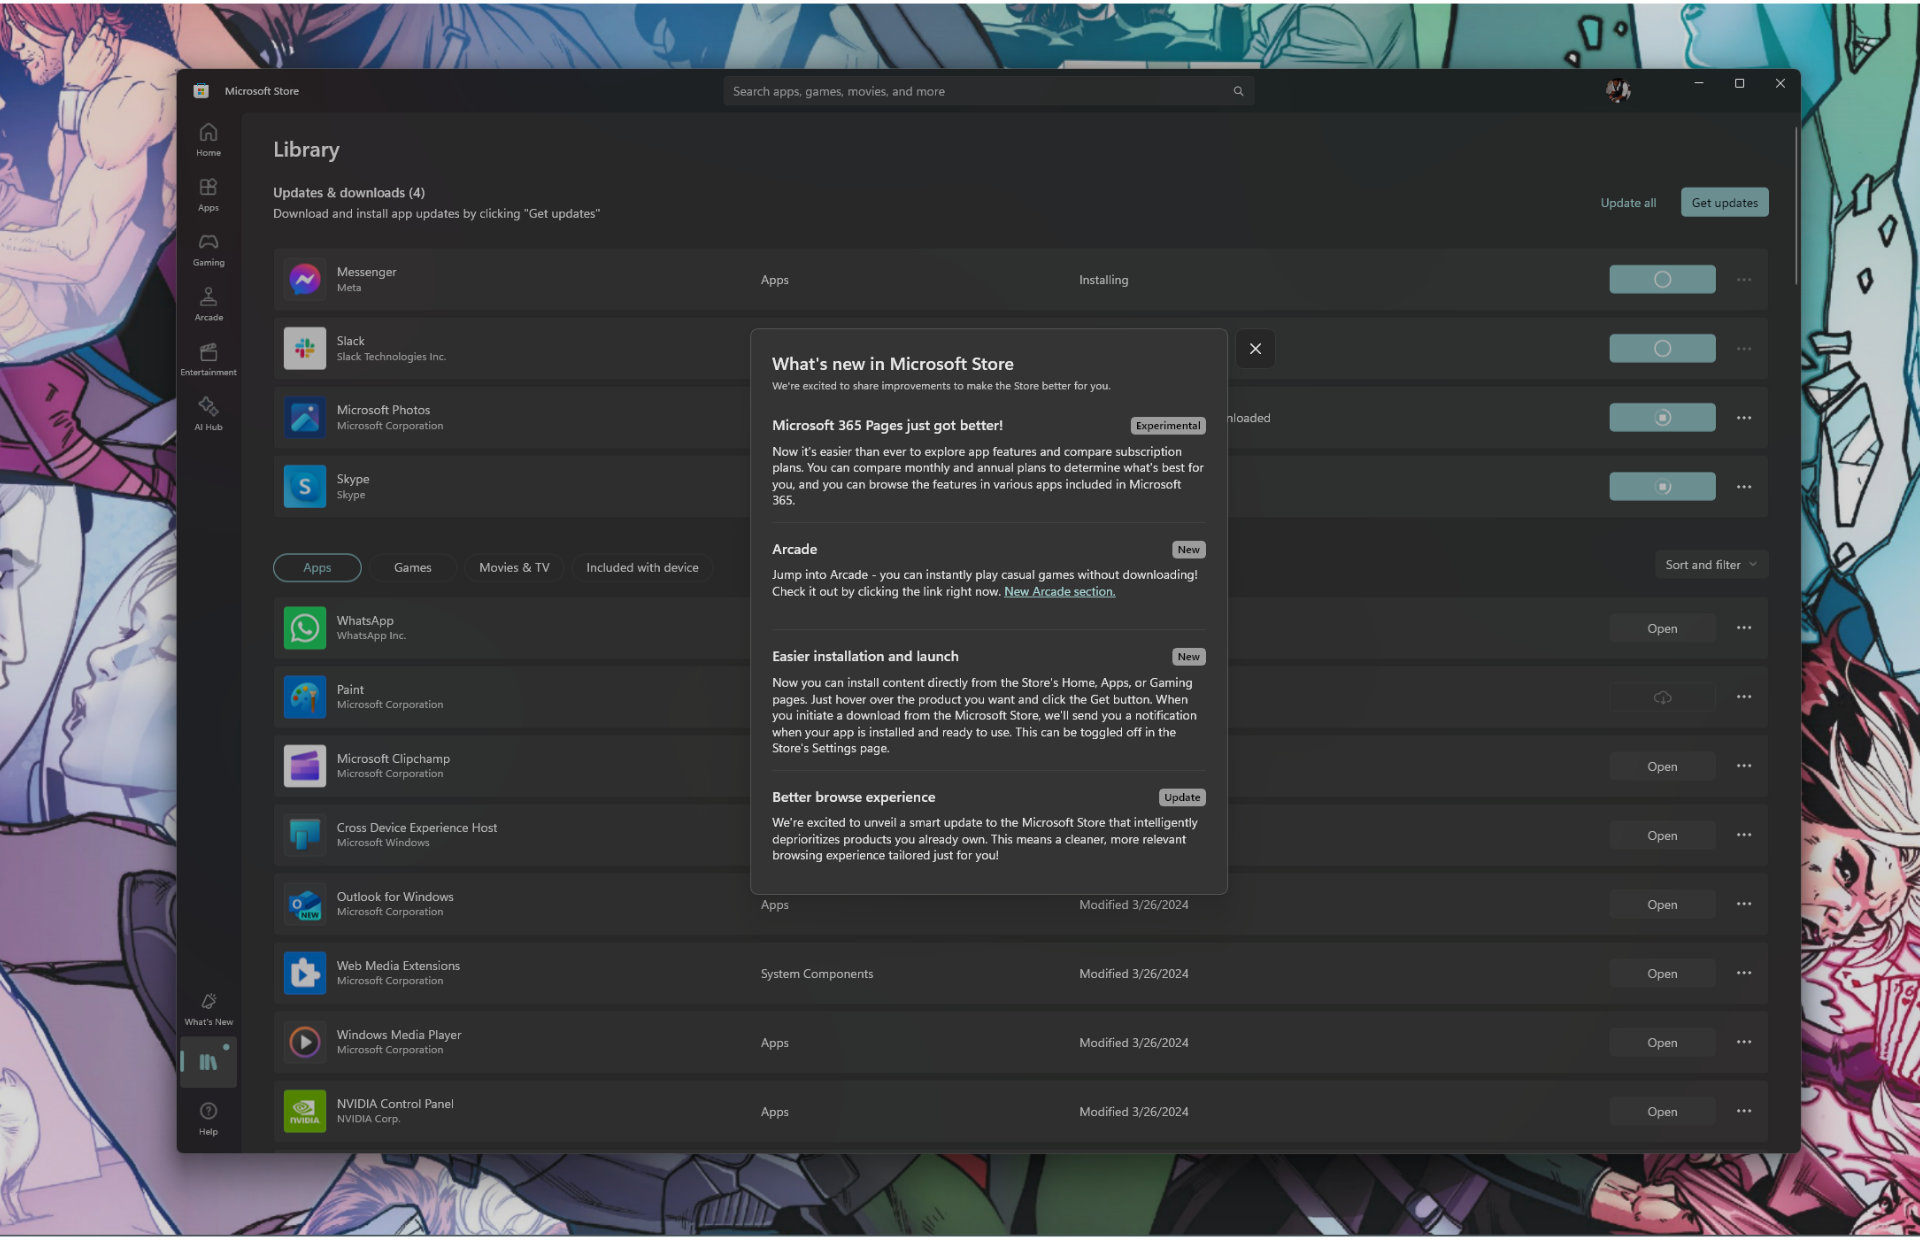1920x1240 pixels.
Task: Click the Library page vertical scrollbar
Action: click(x=1796, y=205)
